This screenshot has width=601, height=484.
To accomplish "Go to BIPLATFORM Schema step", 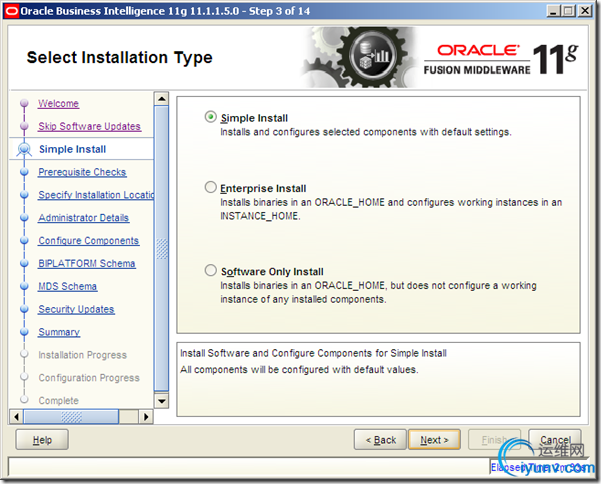I will [87, 264].
